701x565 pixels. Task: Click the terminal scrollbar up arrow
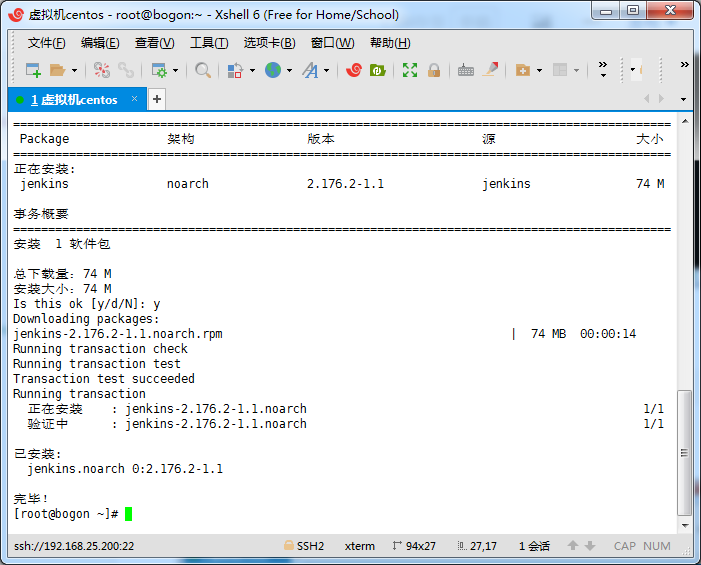coord(685,121)
